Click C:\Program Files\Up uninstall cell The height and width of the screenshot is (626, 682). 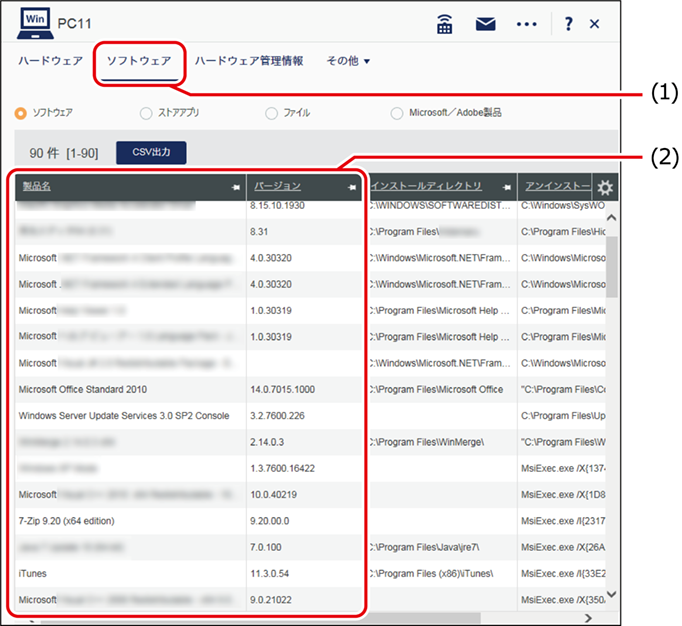tap(562, 415)
